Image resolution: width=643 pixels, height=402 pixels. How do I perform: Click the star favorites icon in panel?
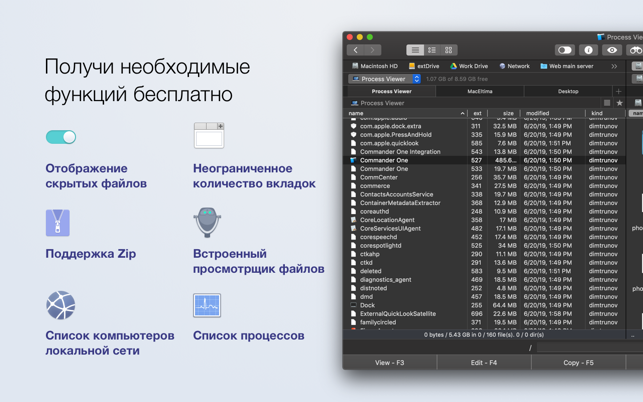coord(619,103)
